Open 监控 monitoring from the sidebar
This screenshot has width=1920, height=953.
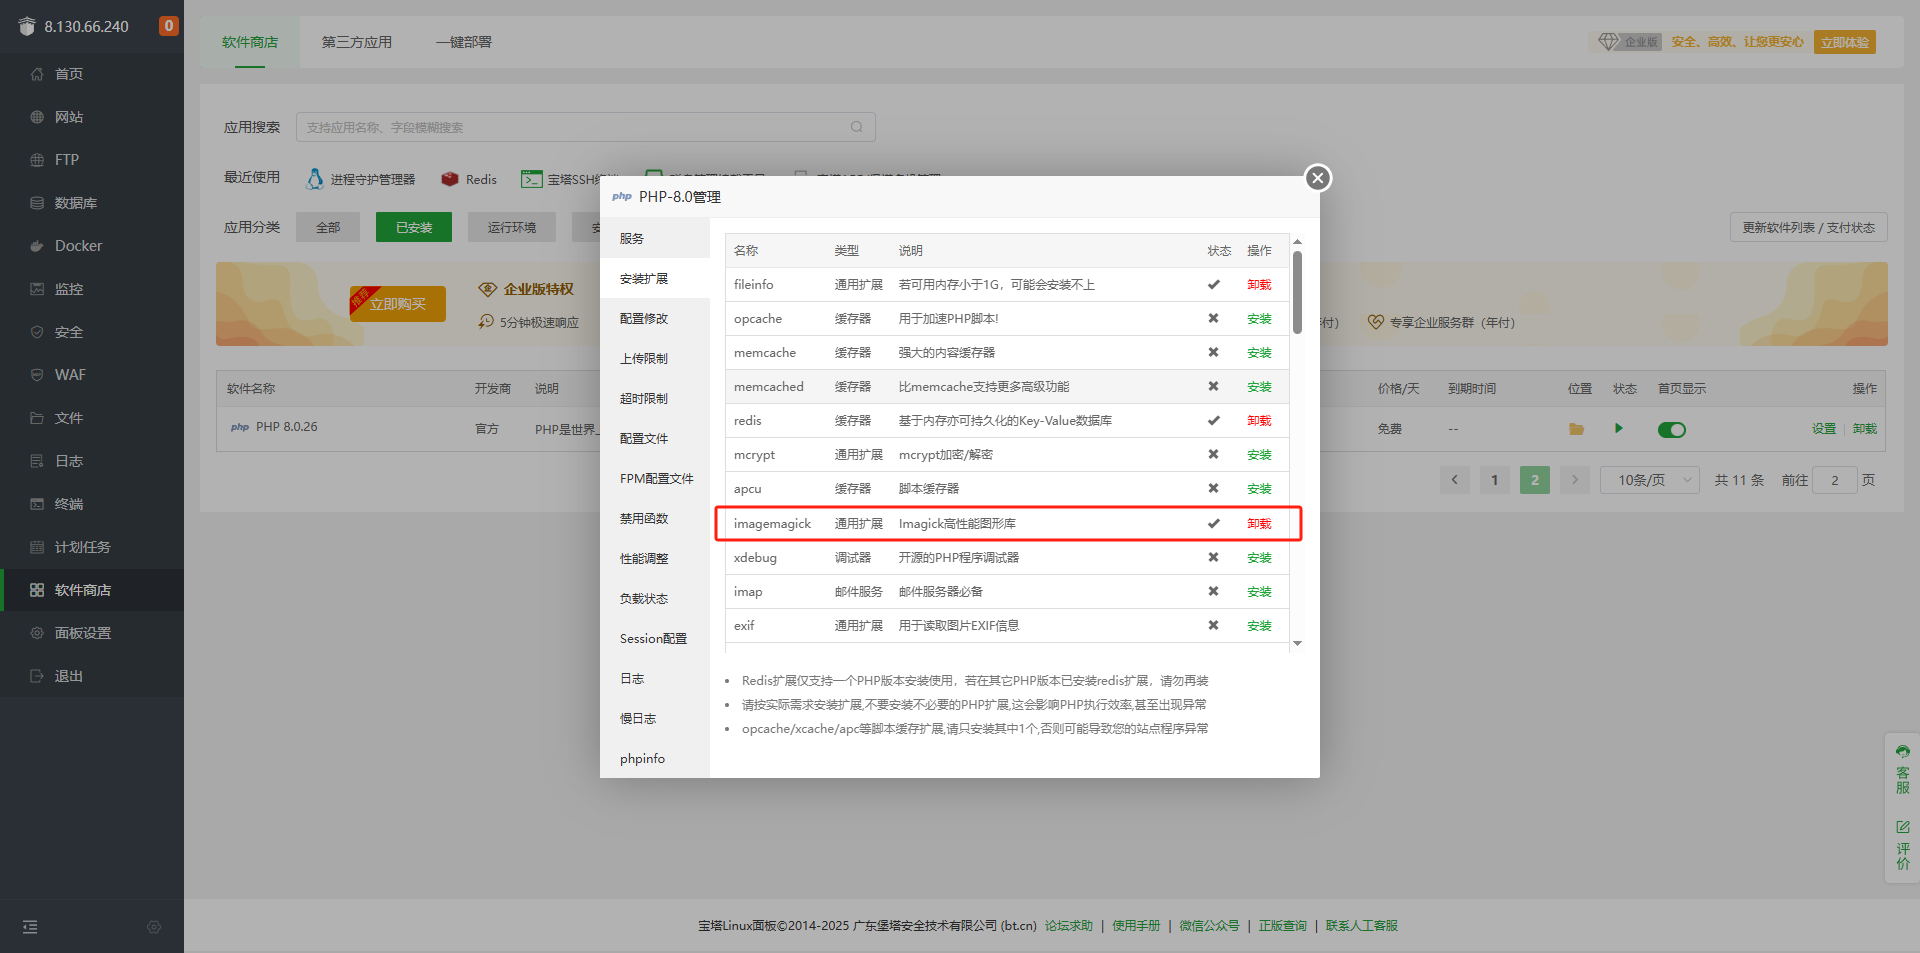(69, 288)
